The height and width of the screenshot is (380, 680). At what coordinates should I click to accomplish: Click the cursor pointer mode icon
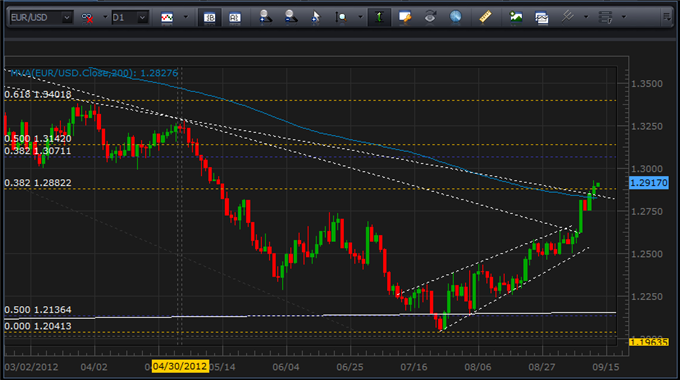coord(316,17)
